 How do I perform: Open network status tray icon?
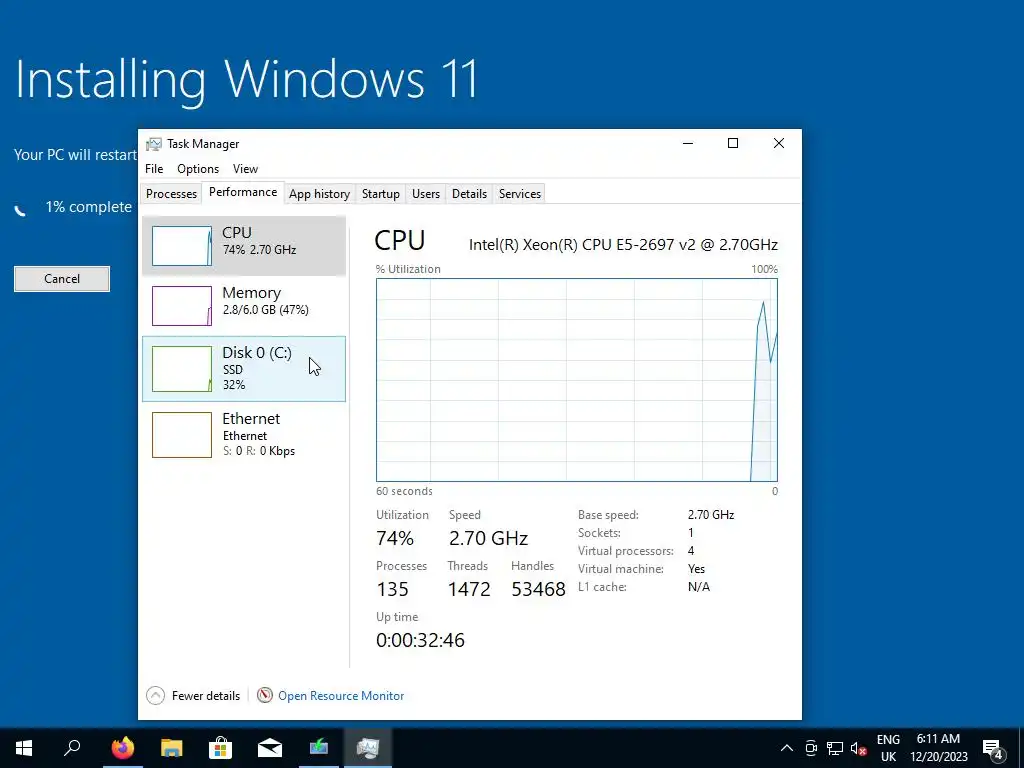coord(835,748)
